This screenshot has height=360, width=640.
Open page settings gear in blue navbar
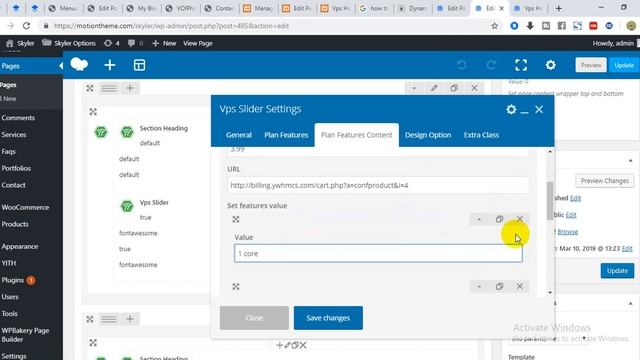pos(551,65)
